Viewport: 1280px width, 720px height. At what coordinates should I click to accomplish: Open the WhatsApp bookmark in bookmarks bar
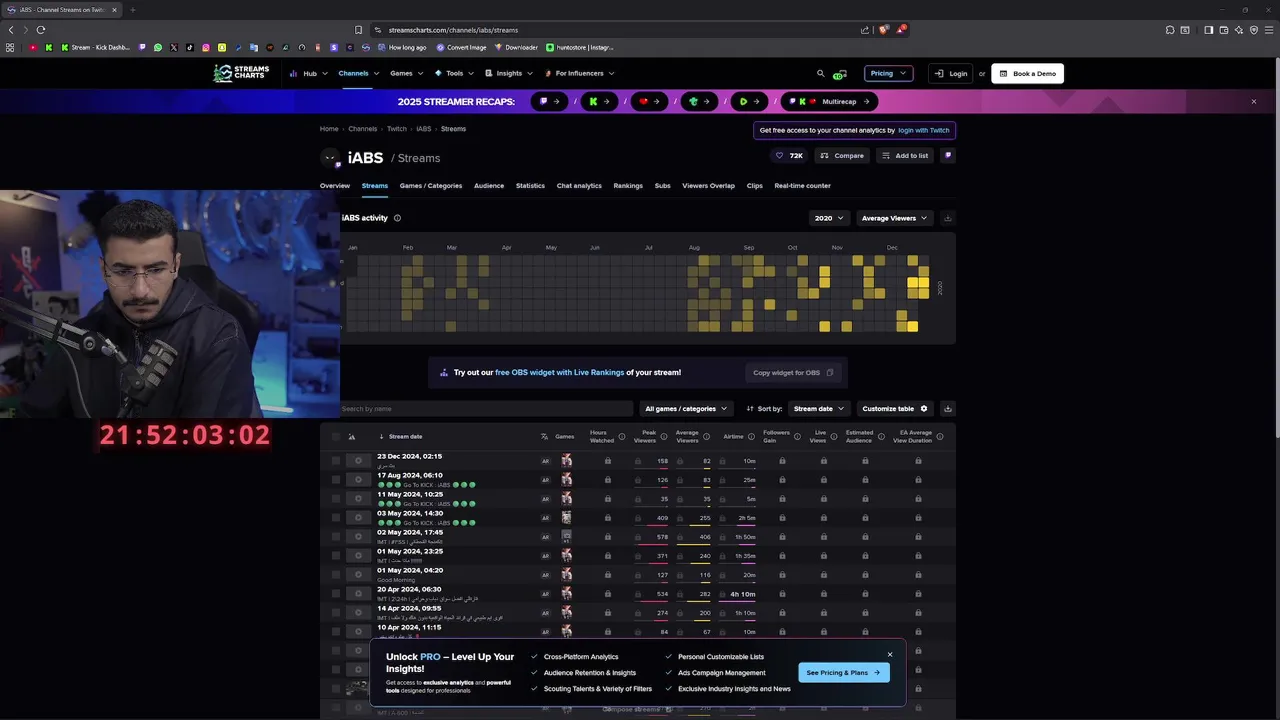click(x=158, y=47)
